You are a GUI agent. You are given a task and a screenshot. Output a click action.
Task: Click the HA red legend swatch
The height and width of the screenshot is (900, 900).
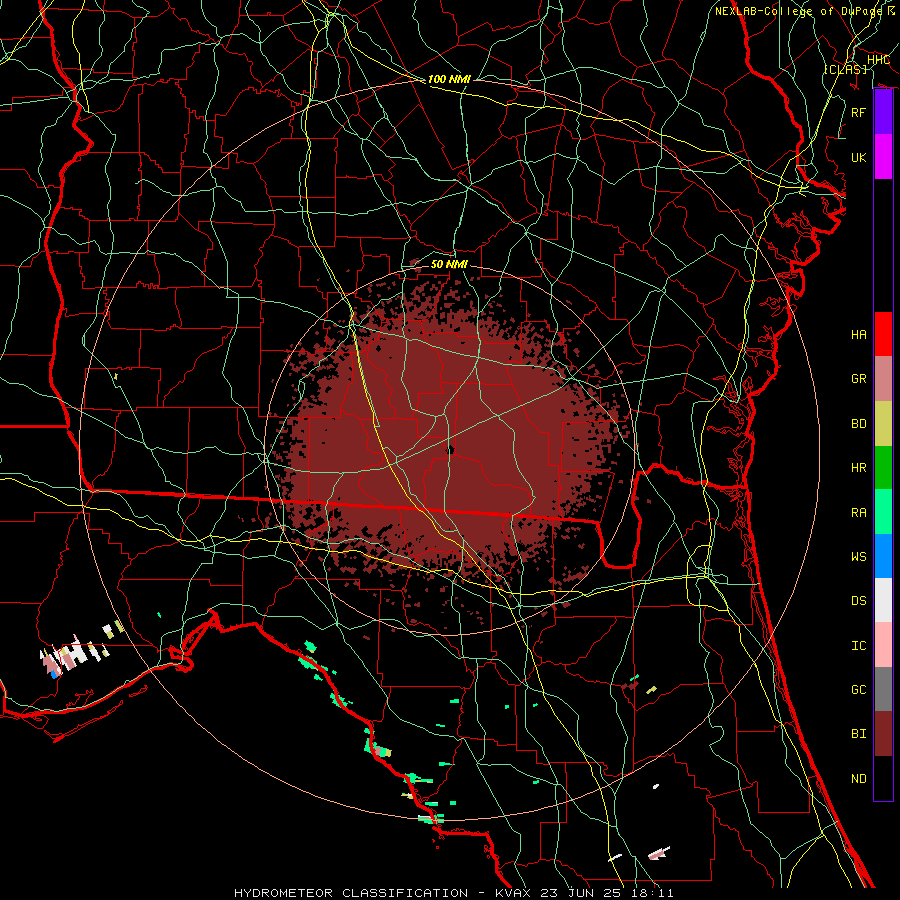pyautogui.click(x=883, y=334)
